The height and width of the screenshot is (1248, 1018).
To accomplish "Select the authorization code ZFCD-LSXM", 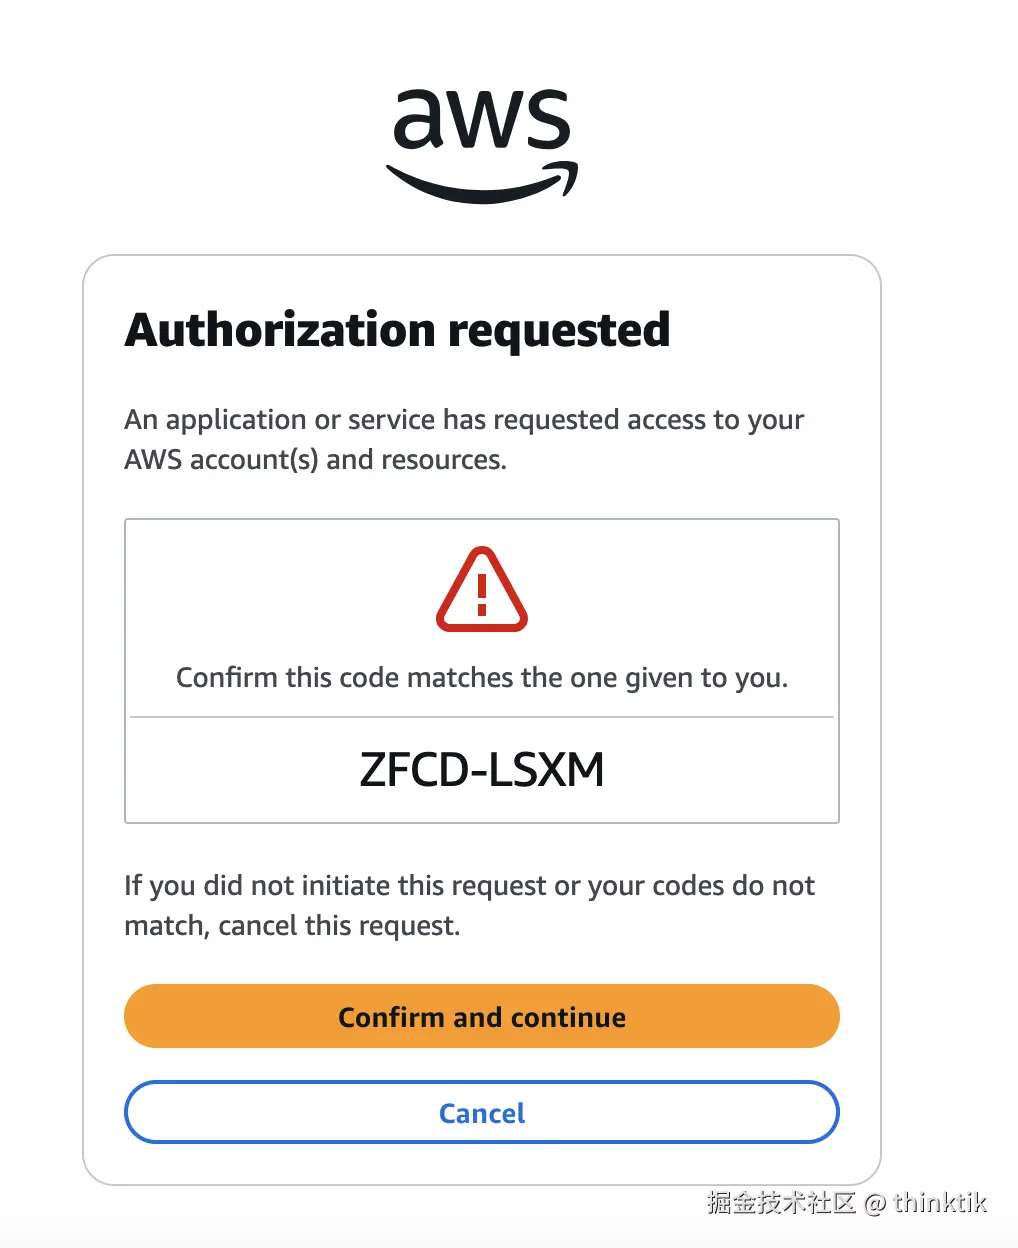I will (481, 769).
